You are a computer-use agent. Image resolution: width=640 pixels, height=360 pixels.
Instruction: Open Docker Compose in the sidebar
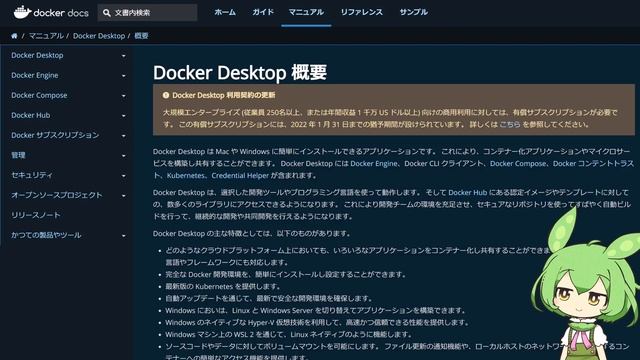point(39,95)
